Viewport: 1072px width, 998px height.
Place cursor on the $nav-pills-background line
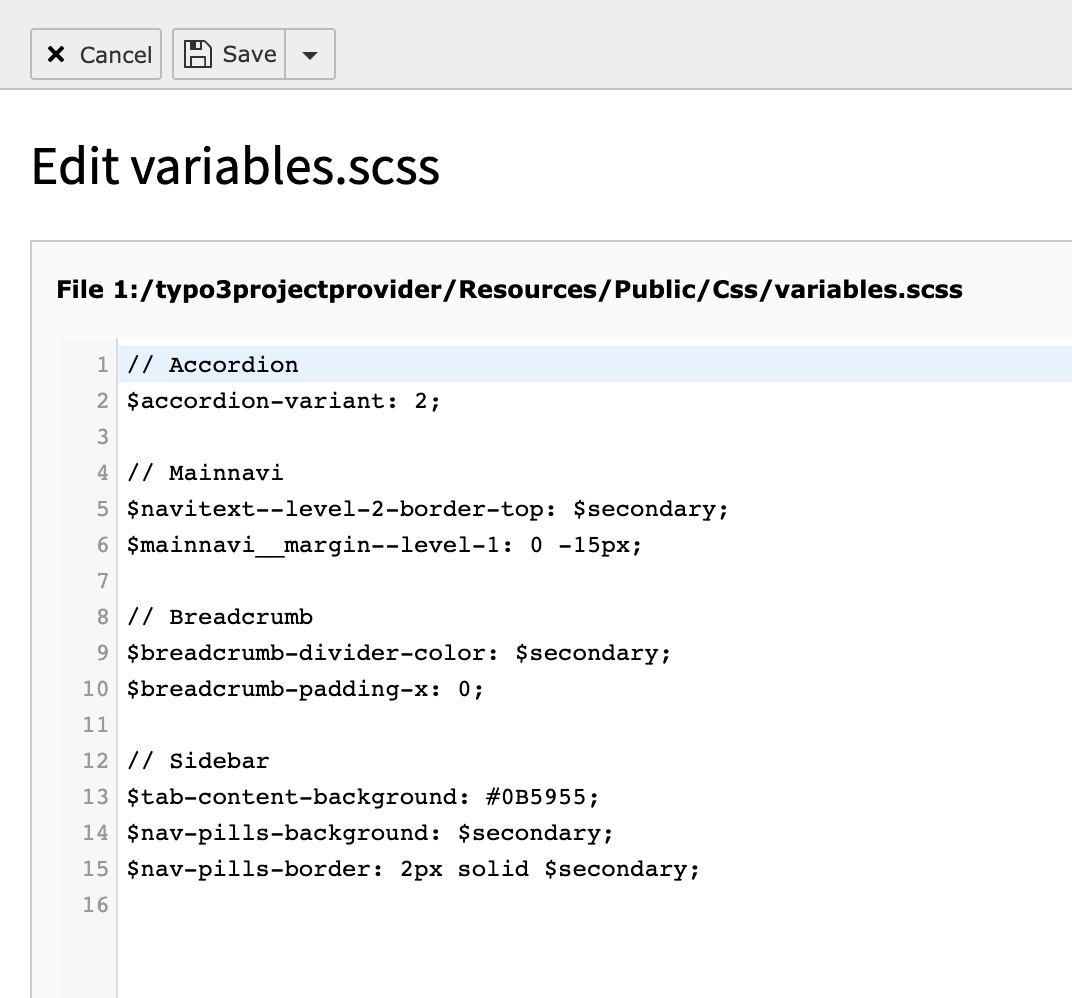[x=369, y=833]
